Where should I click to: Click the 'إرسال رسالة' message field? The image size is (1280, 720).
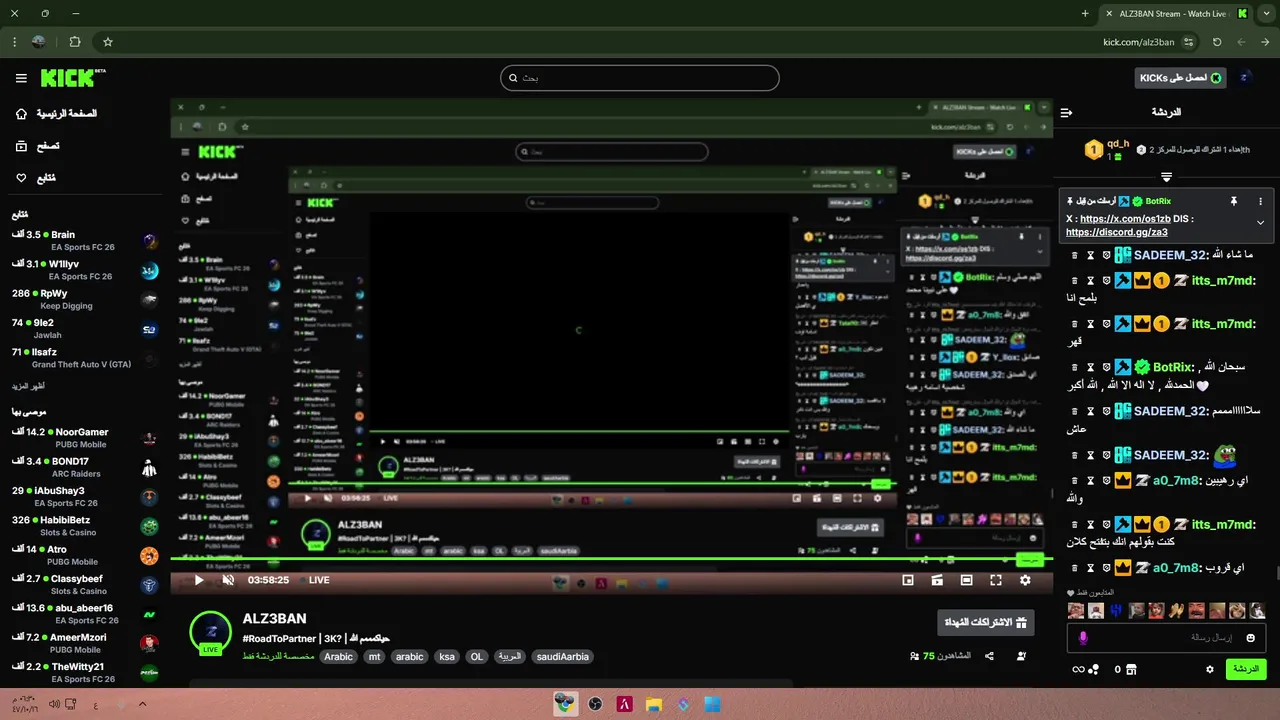click(1166, 637)
